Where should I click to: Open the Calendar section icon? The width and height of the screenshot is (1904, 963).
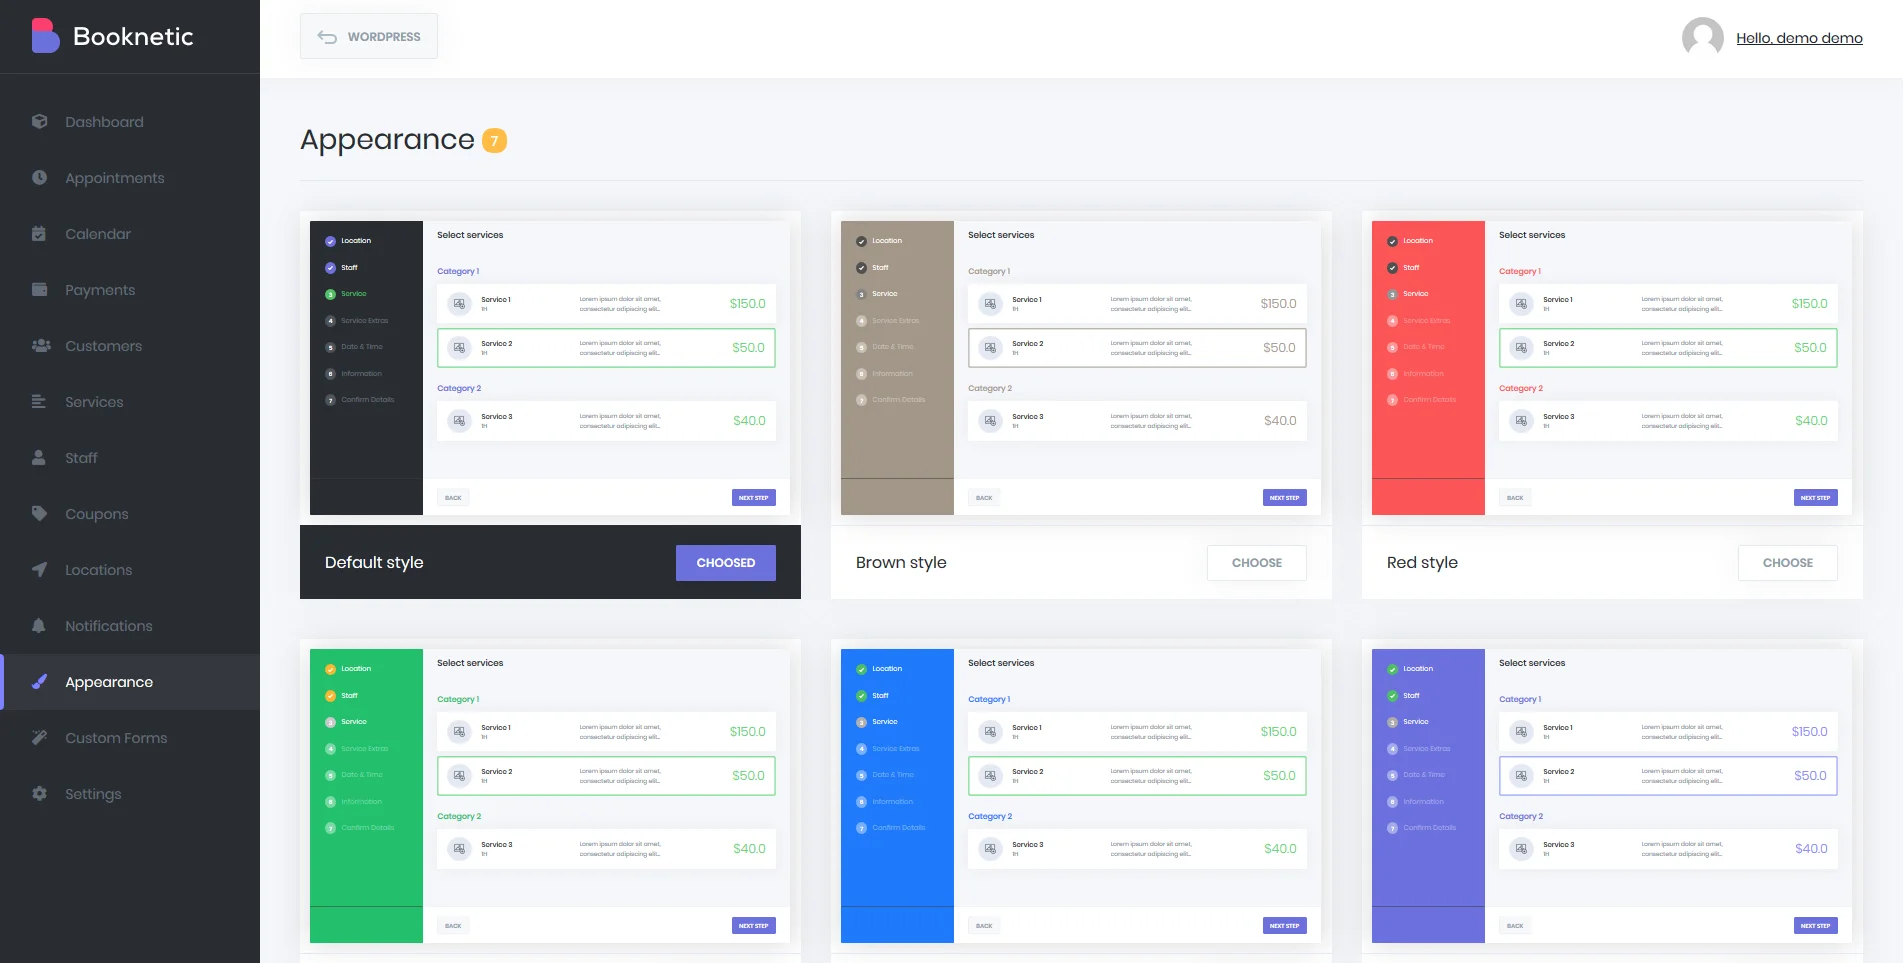coord(39,233)
